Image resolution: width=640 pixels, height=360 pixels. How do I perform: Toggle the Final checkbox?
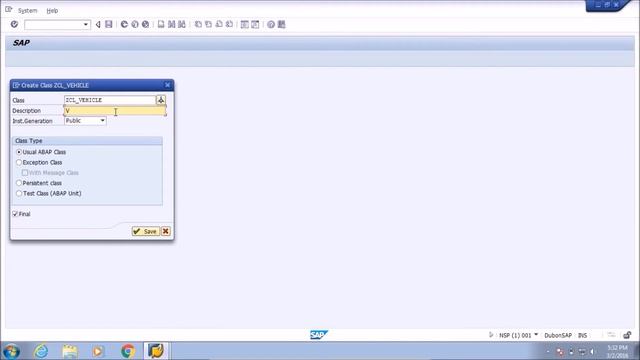point(15,214)
